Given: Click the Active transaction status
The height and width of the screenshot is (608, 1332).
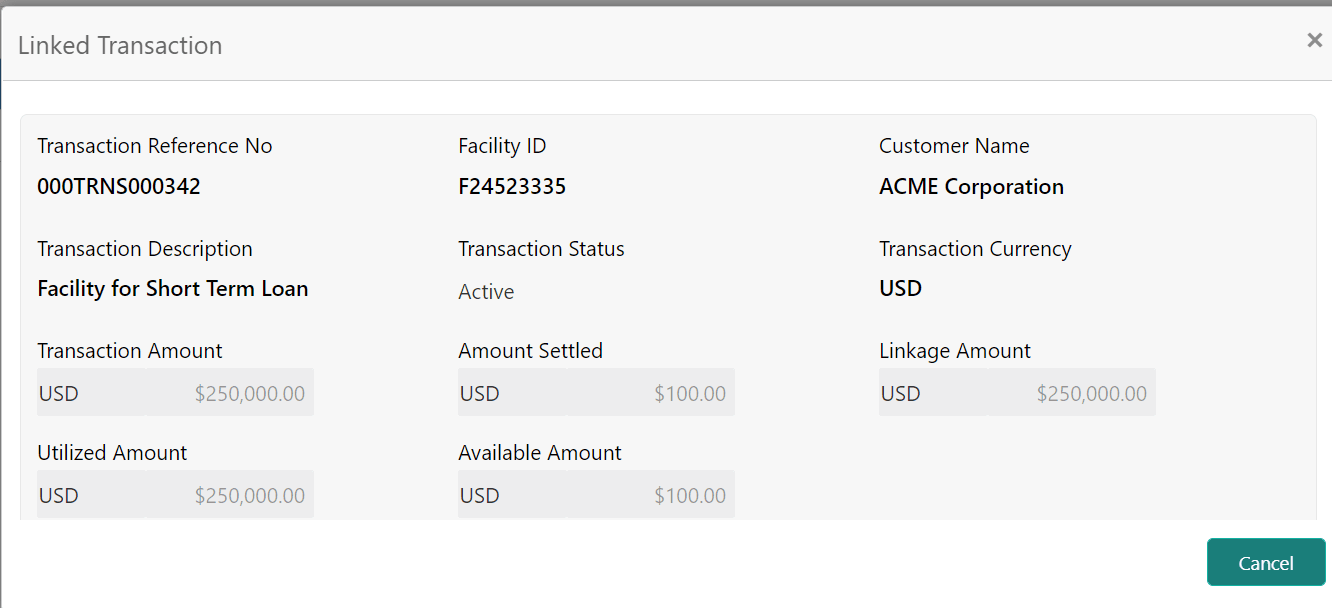Looking at the screenshot, I should click(486, 291).
